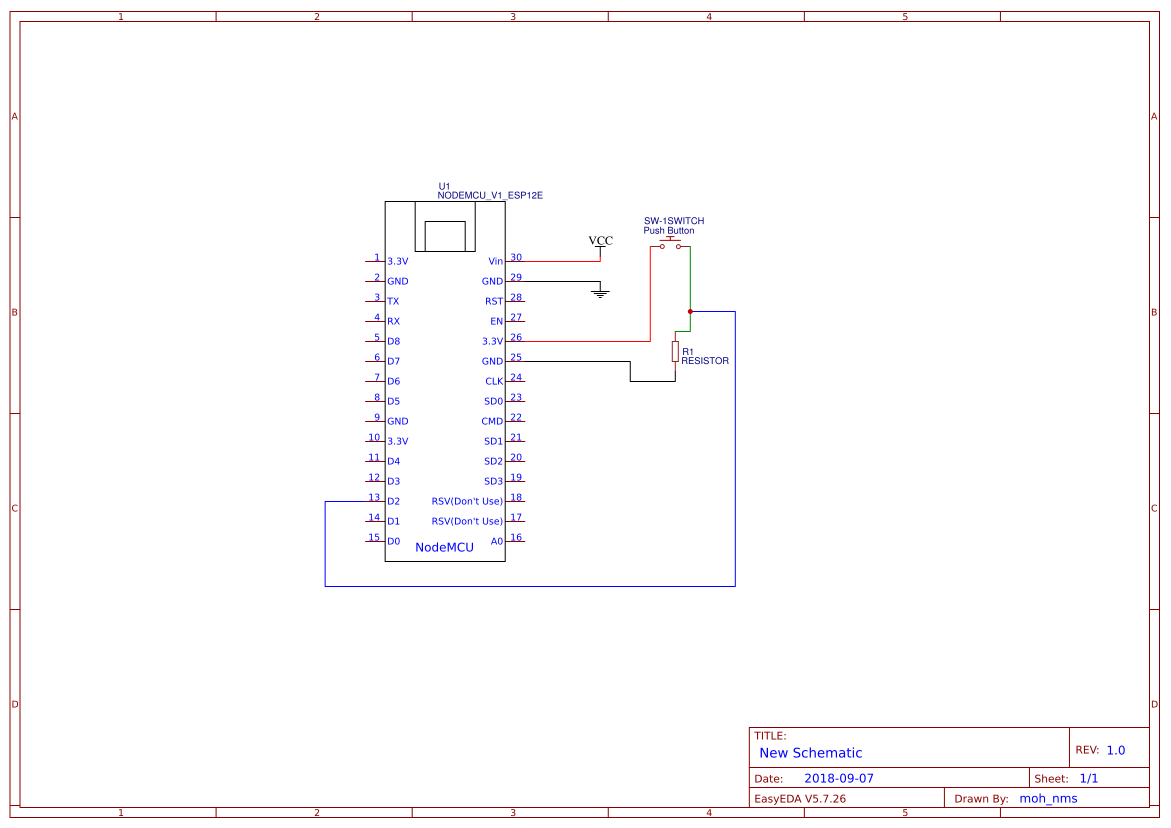The width and height of the screenshot is (1171, 828).
Task: Click the NODEMCU_V1_ESP12E part name
Action: point(490,196)
